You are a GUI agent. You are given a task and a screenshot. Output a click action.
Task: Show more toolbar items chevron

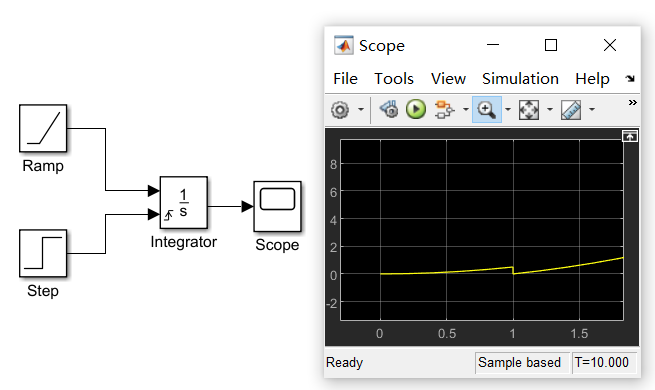coord(632,102)
